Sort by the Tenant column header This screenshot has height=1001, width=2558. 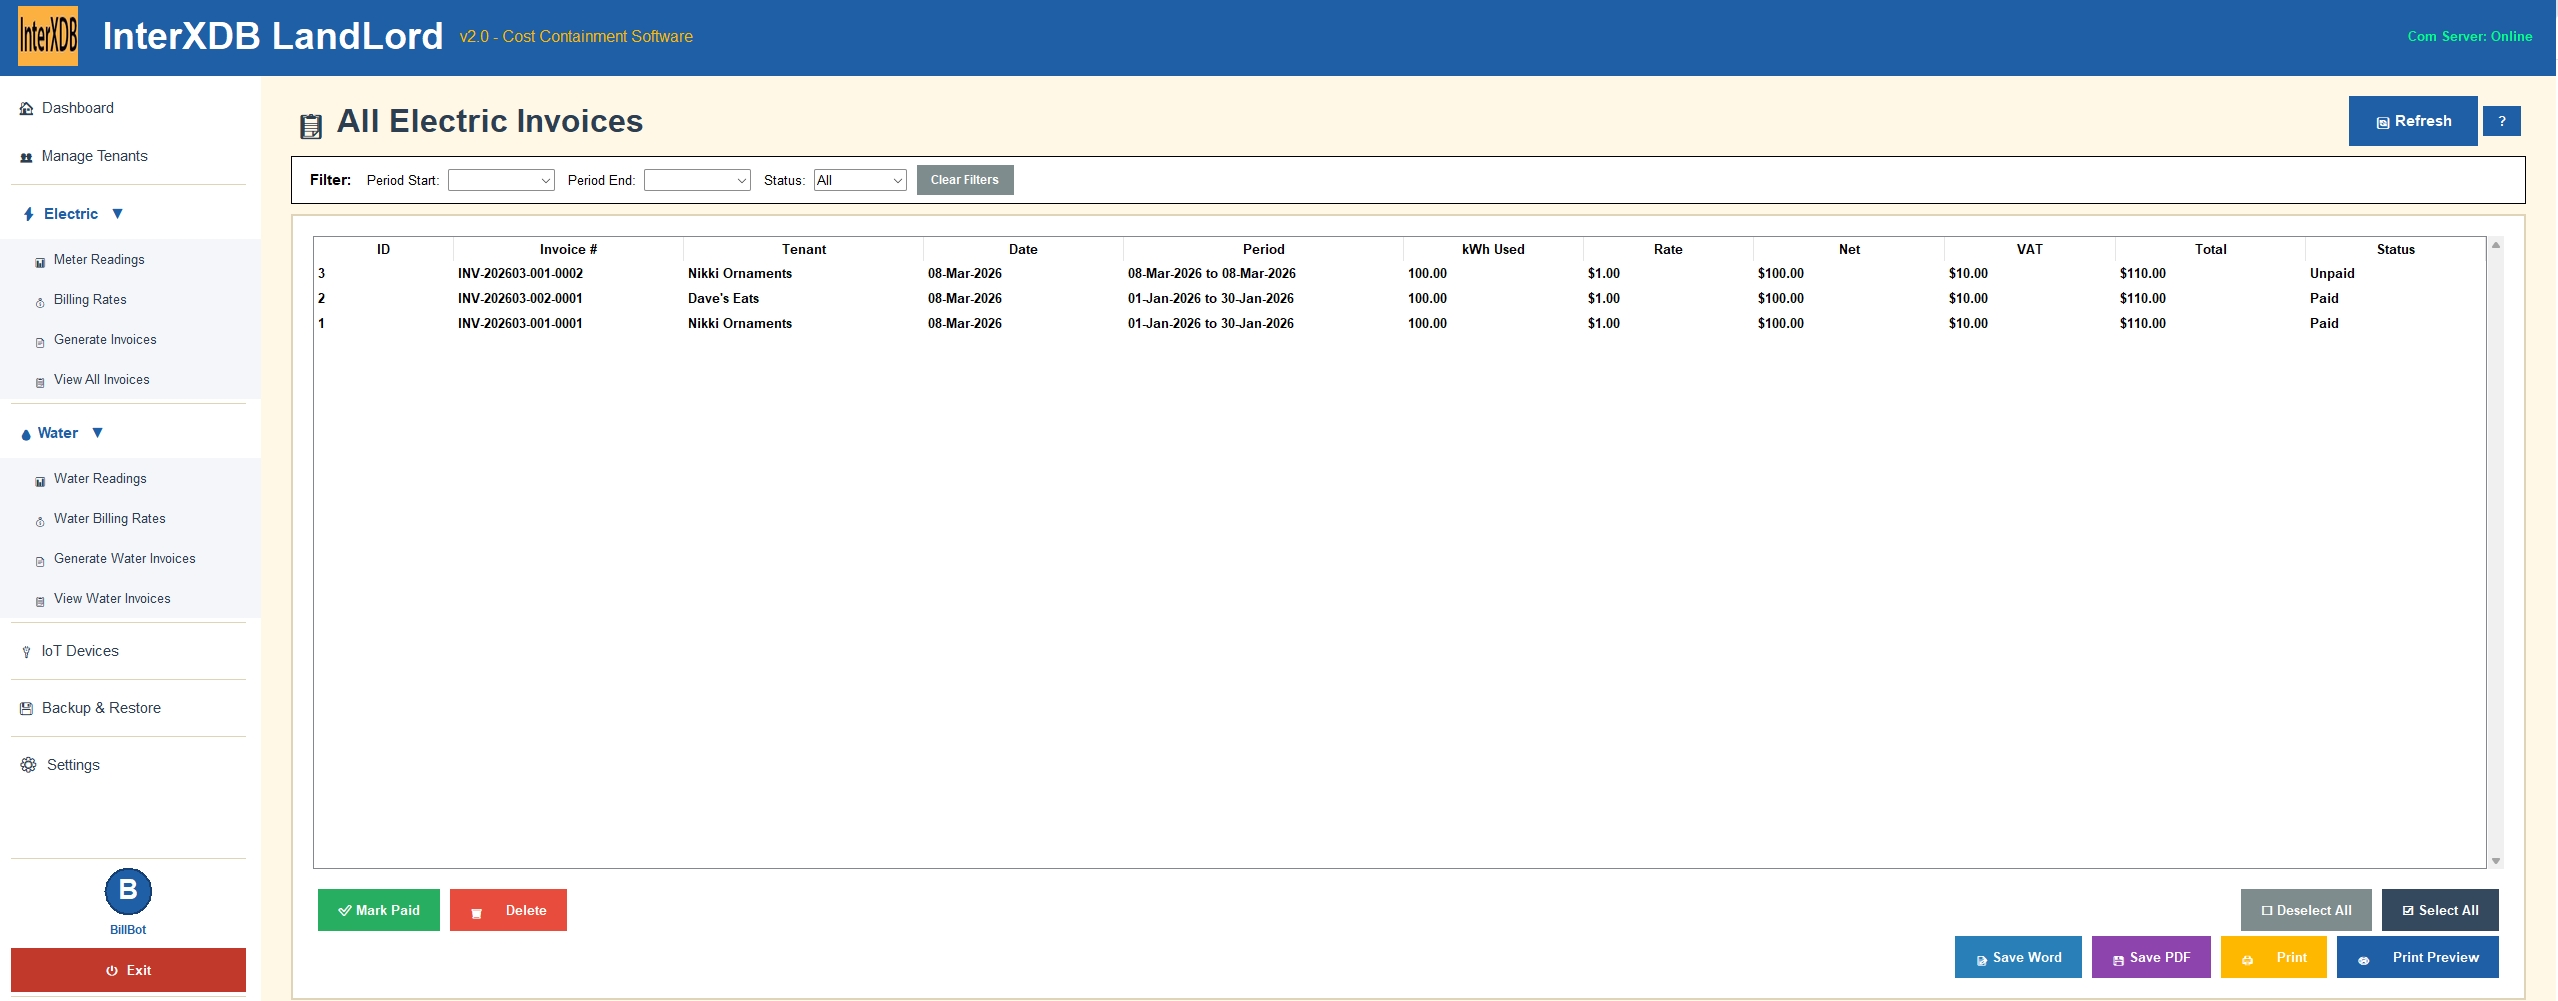804,249
